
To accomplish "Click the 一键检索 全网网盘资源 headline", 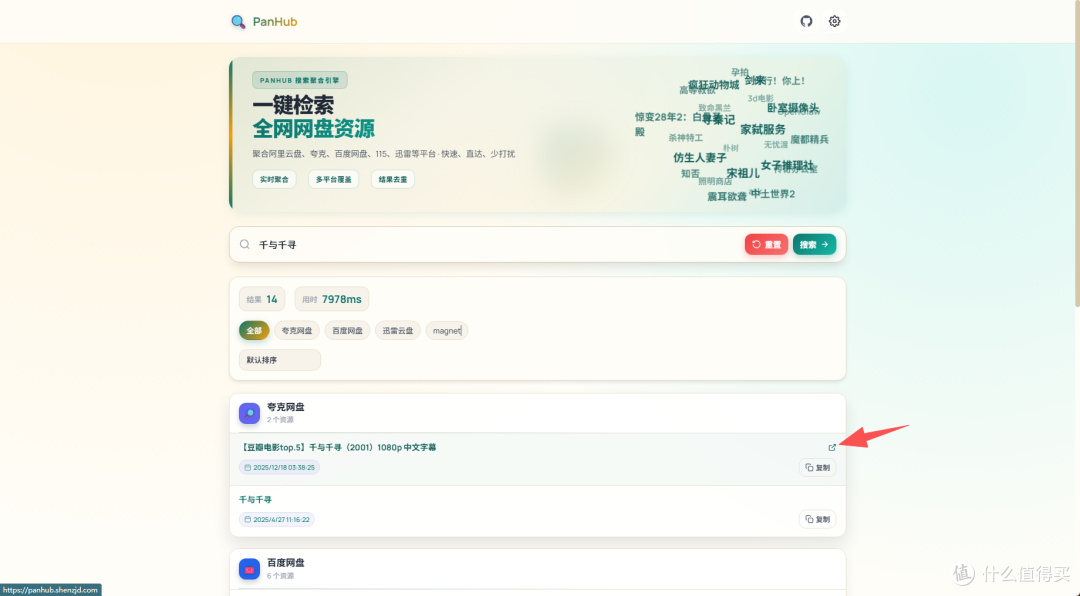I will click(x=313, y=116).
